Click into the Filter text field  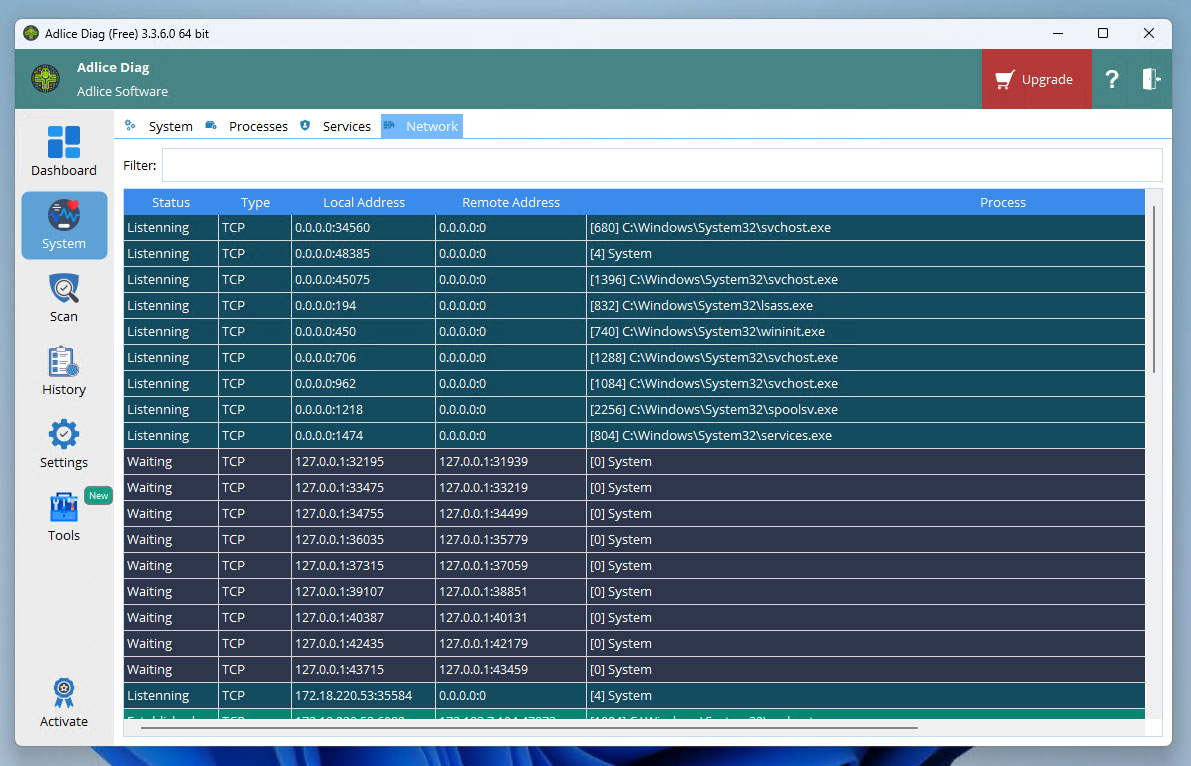(x=661, y=165)
